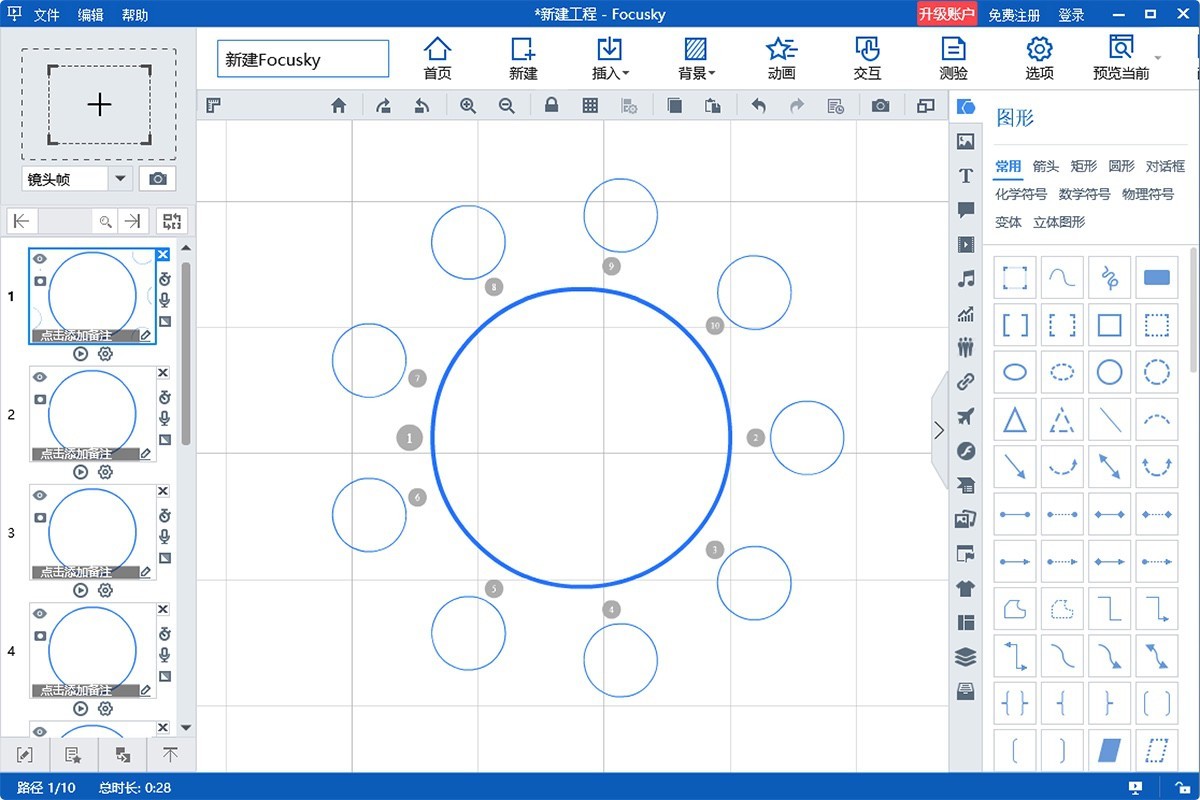Click the 升级账户 upgrade account button
This screenshot has height=800, width=1200.
[947, 14]
